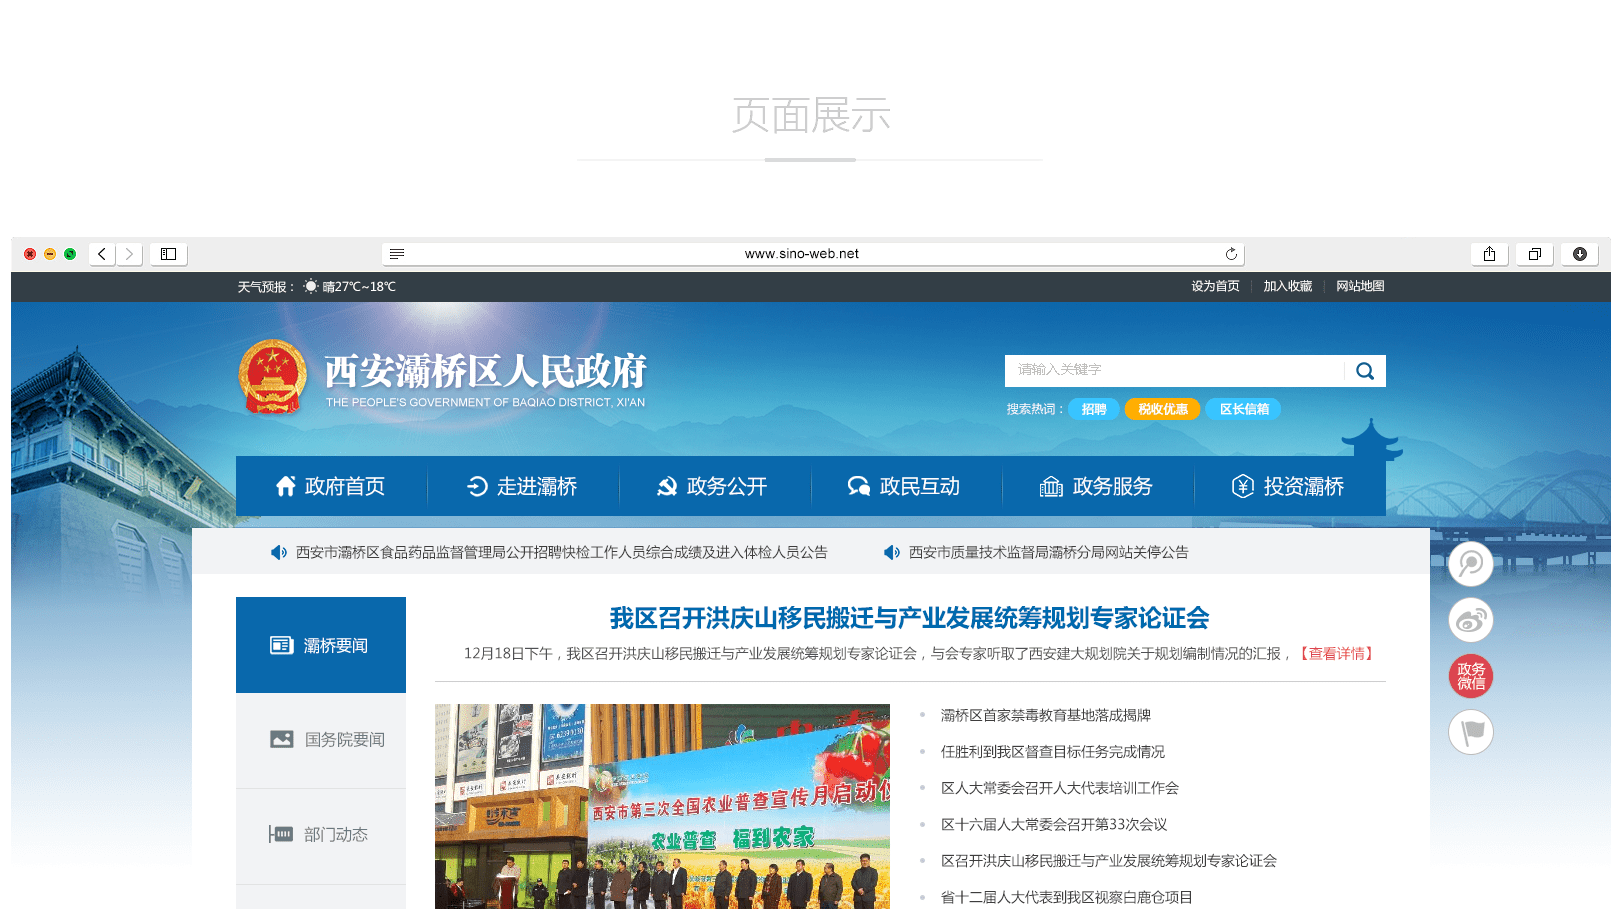This screenshot has width=1624, height=909.
Task: Click the national emblem logo
Action: (272, 377)
